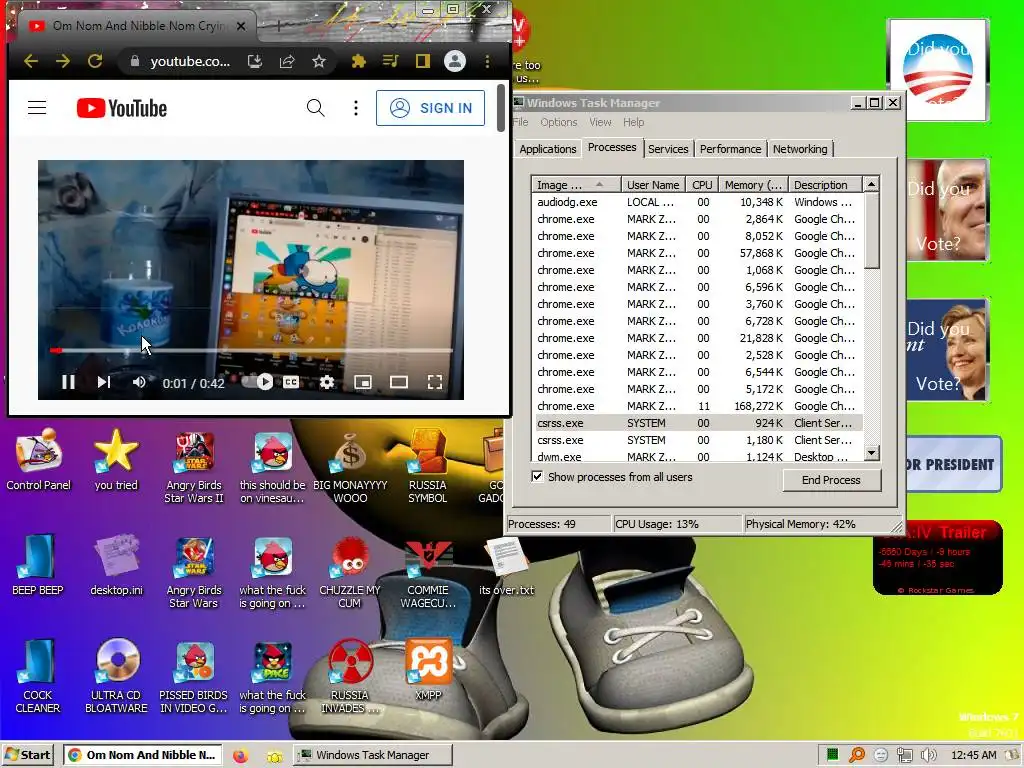The height and width of the screenshot is (768, 1024).
Task: Click Firefox icon in taskbar
Action: point(241,756)
